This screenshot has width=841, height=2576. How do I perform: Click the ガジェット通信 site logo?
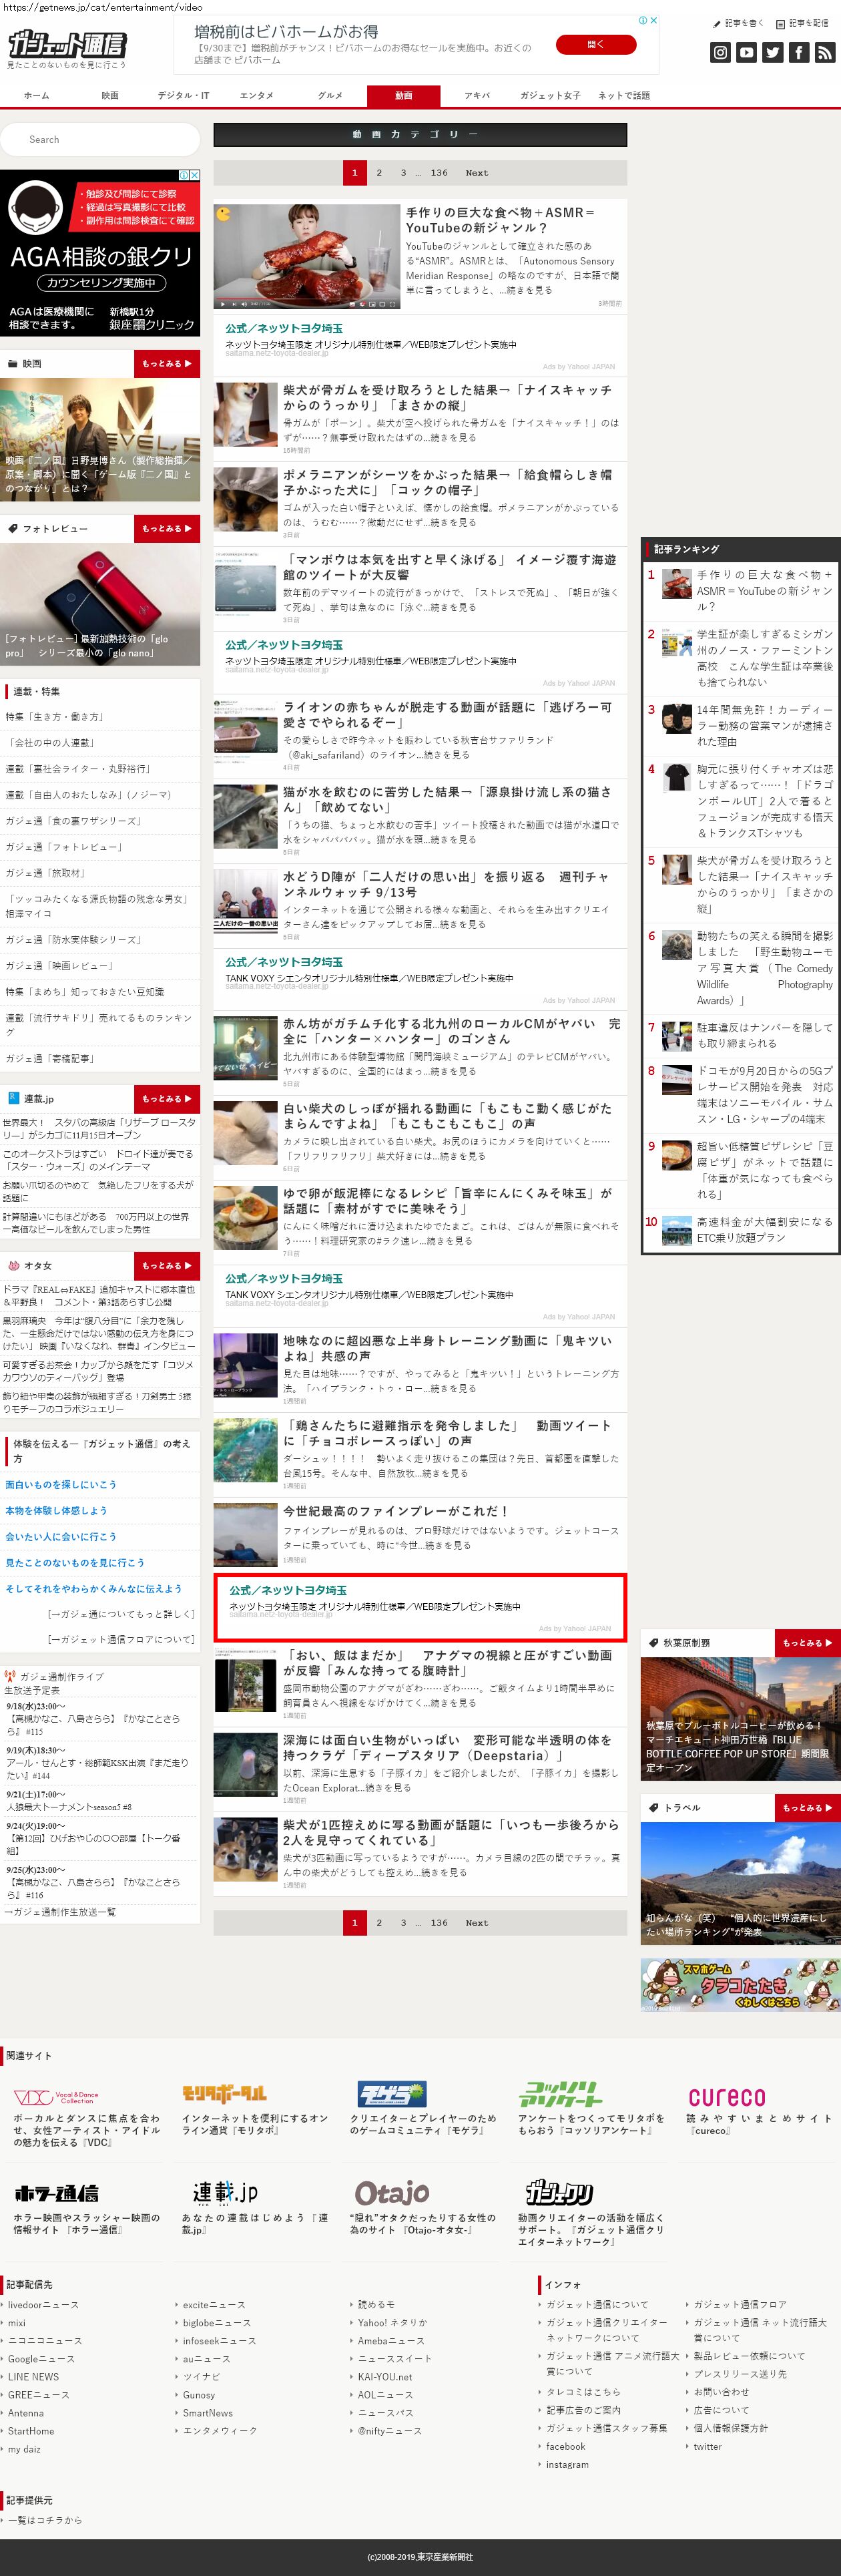click(67, 43)
